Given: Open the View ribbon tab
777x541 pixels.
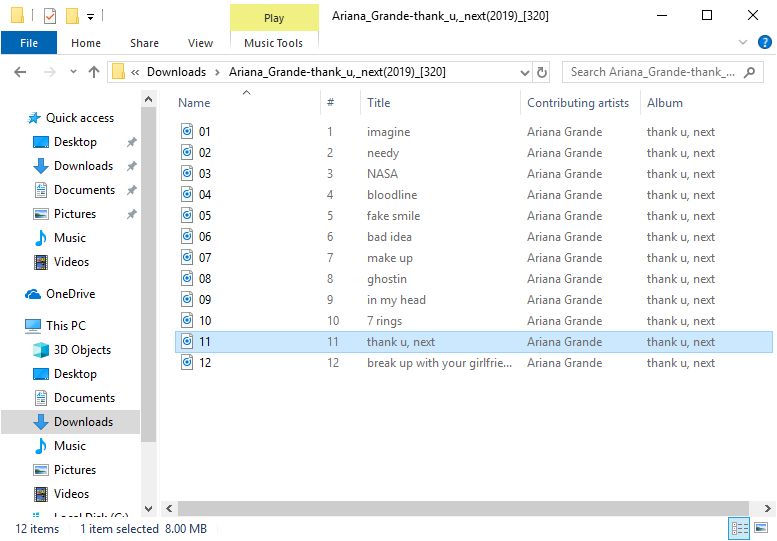Looking at the screenshot, I should pyautogui.click(x=200, y=43).
